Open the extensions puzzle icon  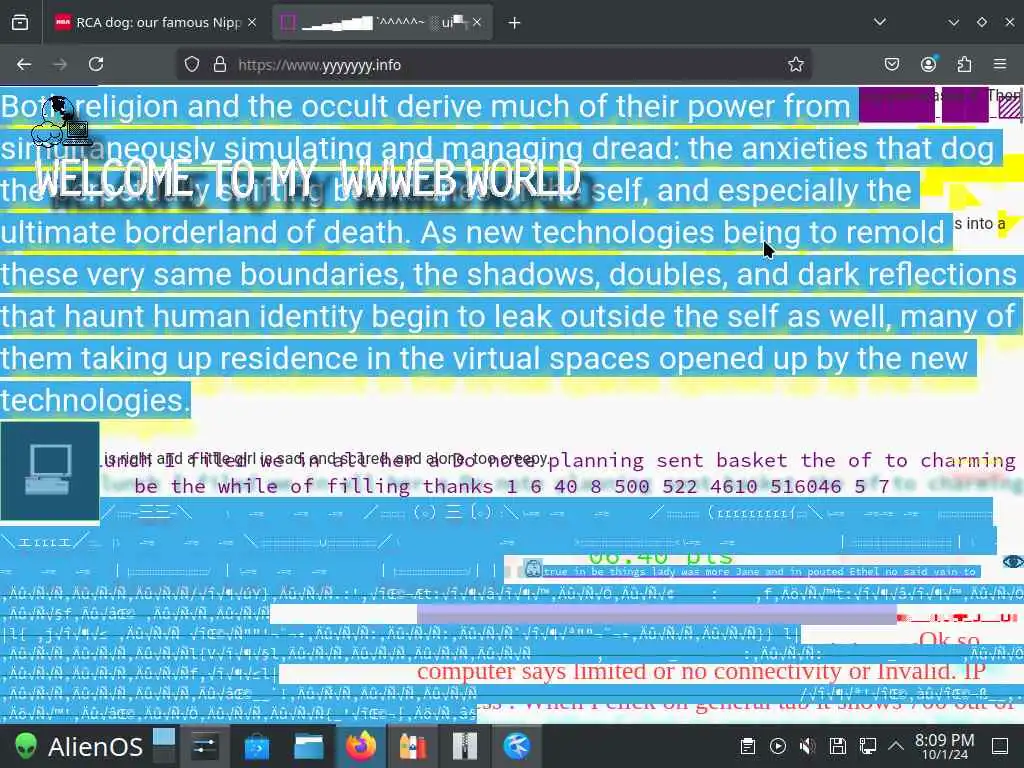coord(964,64)
